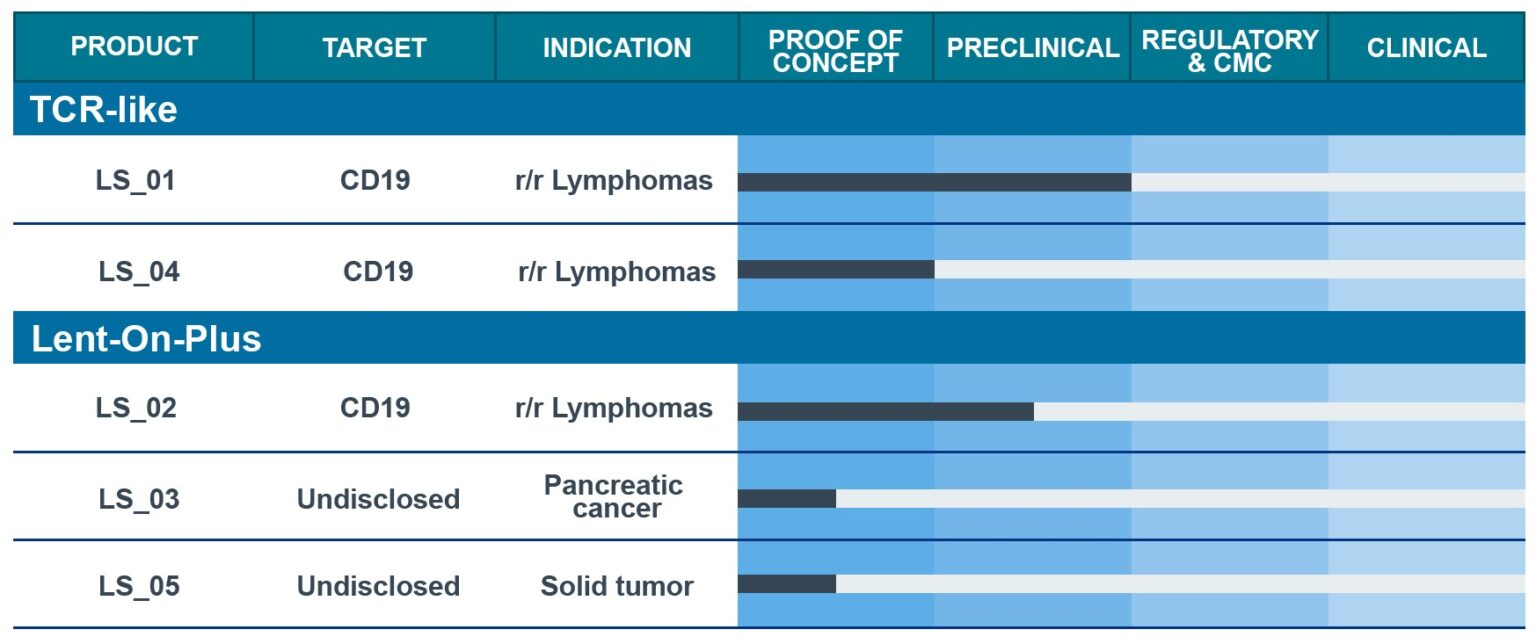The image size is (1536, 644).
Task: Select the Solid tumor indication text
Action: point(616,586)
